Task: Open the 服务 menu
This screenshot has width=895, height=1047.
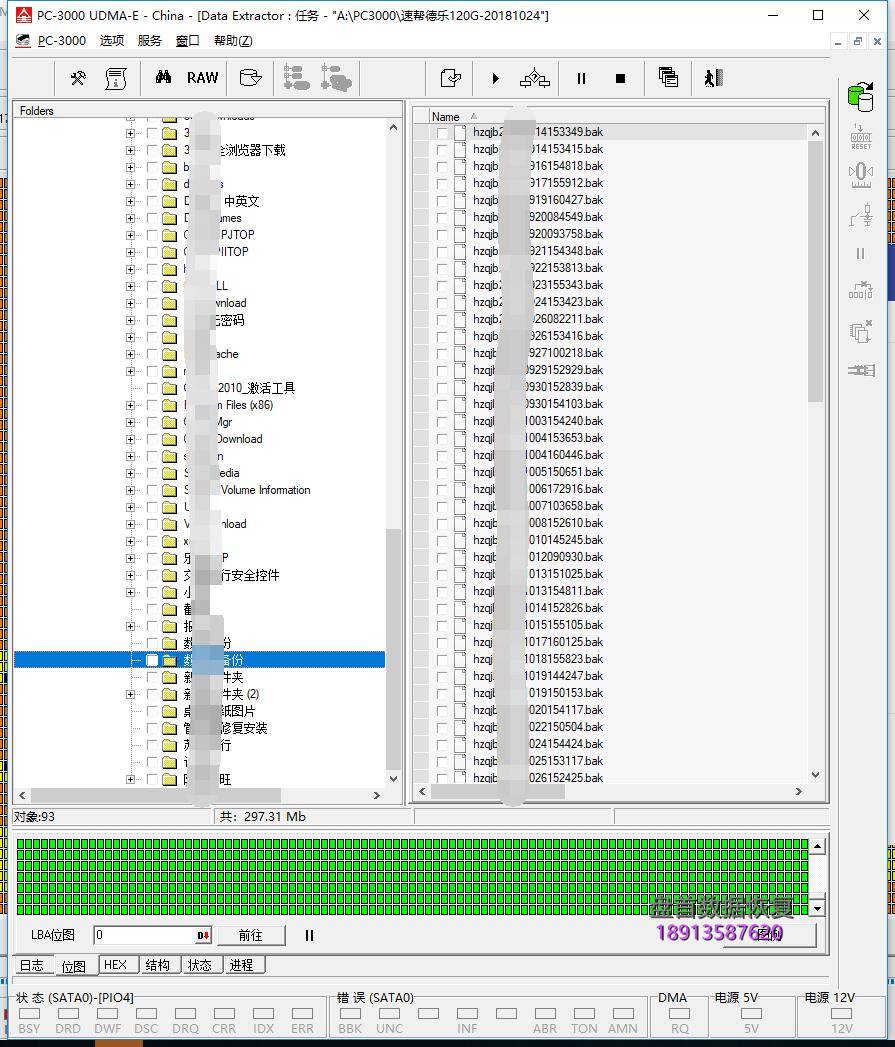Action: [150, 41]
